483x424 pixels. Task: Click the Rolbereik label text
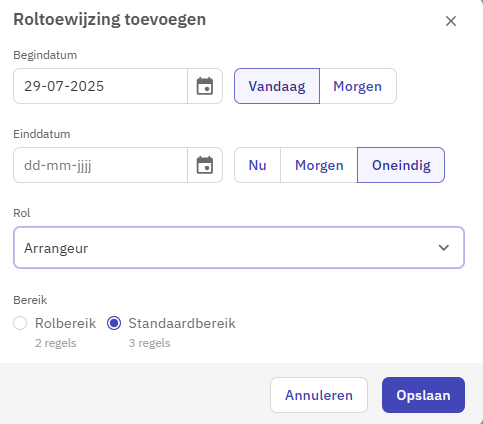(x=65, y=323)
